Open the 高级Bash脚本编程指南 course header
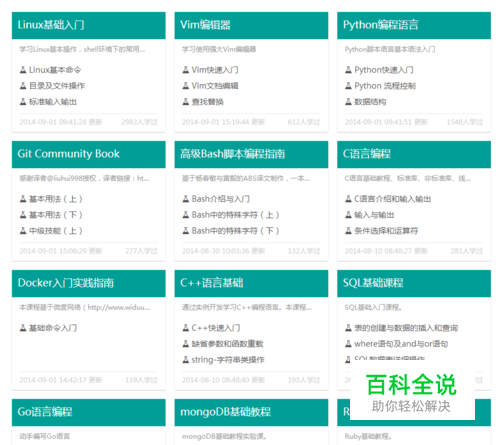This screenshot has height=445, width=500. (x=251, y=154)
